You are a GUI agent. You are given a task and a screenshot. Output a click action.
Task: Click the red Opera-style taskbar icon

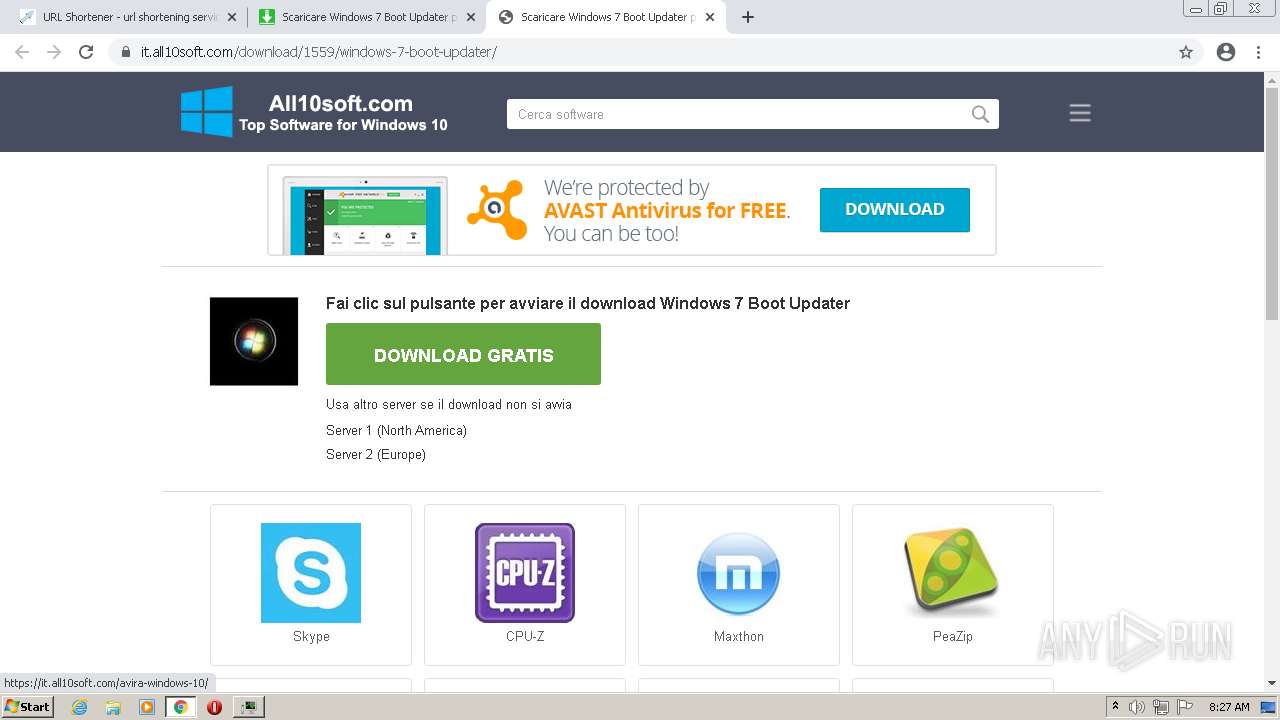click(x=214, y=706)
